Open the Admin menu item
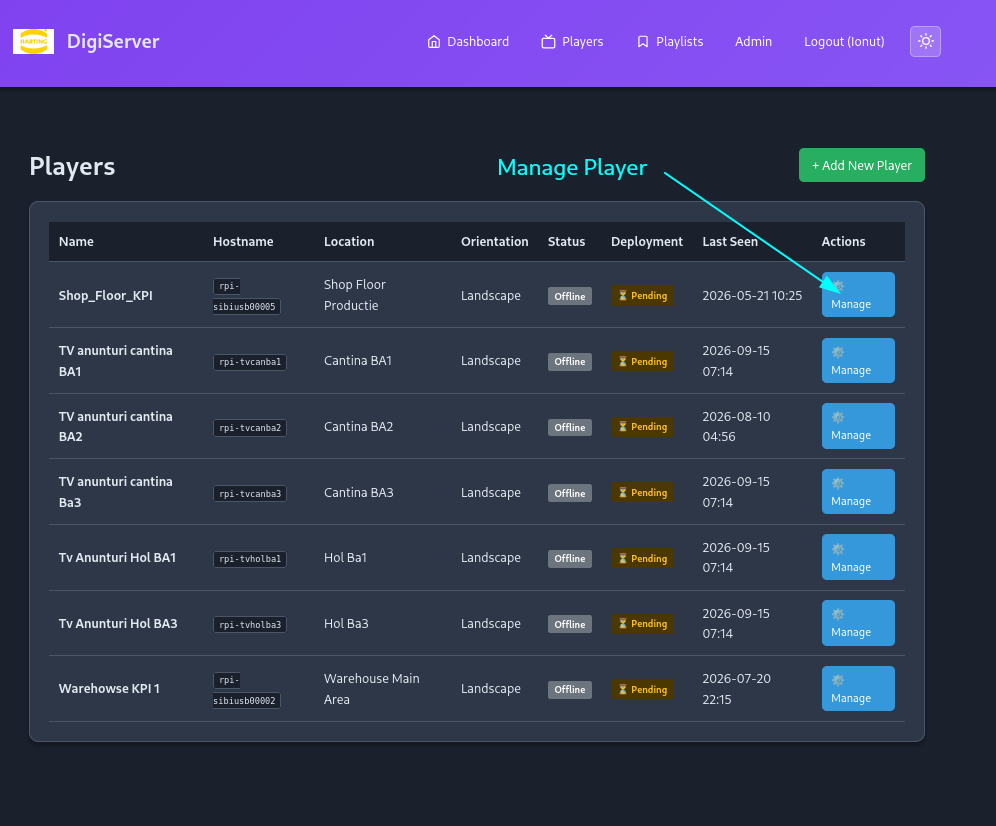This screenshot has height=826, width=996. (753, 41)
